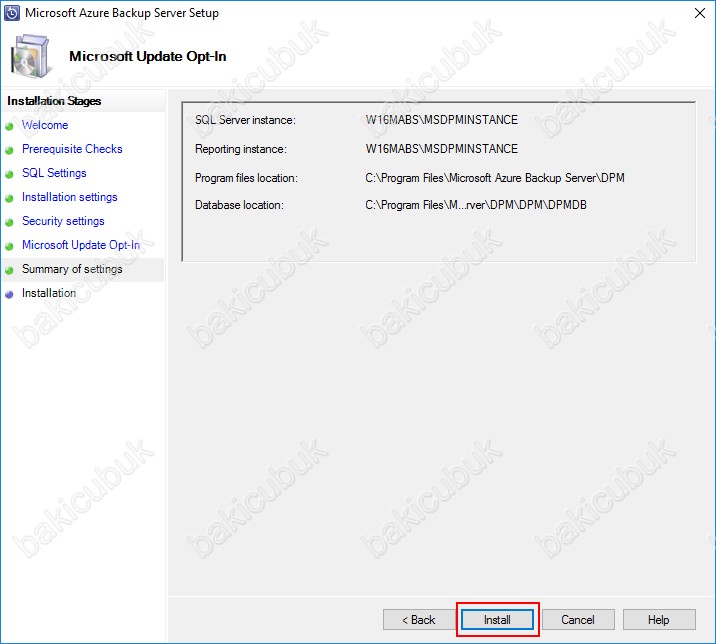Viewport: 716px width, 644px height.
Task: Click the 'Reporting instance:' label
Action: click(x=241, y=149)
